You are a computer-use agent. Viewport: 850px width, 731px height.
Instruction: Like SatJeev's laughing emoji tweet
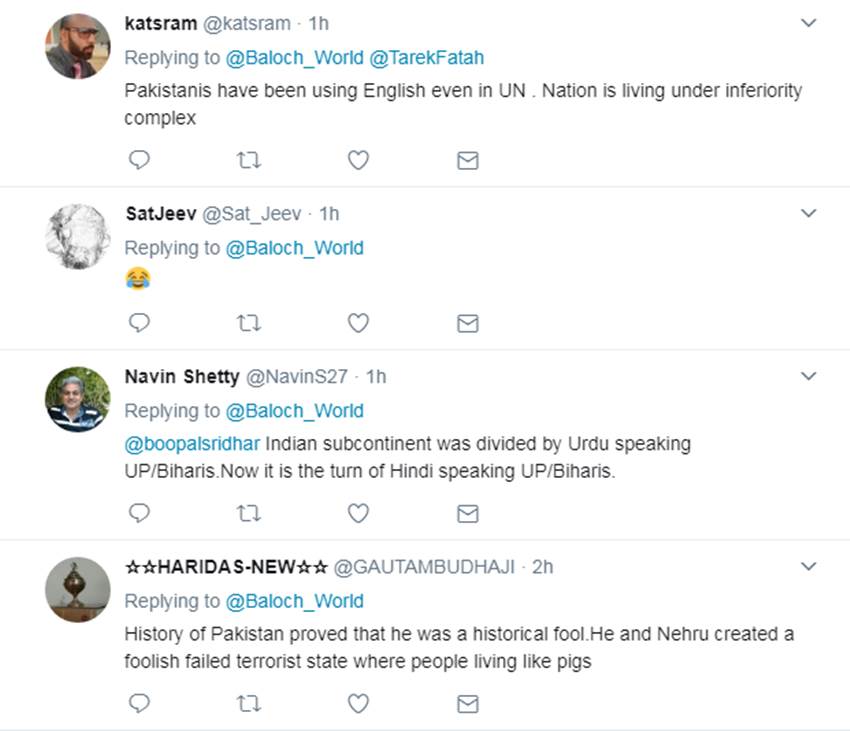[x=358, y=323]
